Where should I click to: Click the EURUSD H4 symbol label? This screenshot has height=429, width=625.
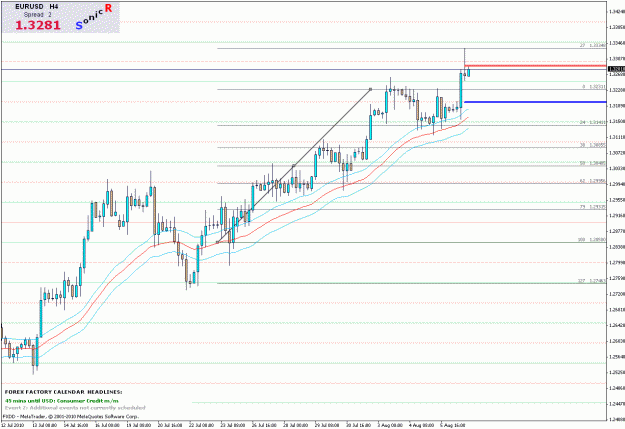(37, 7)
